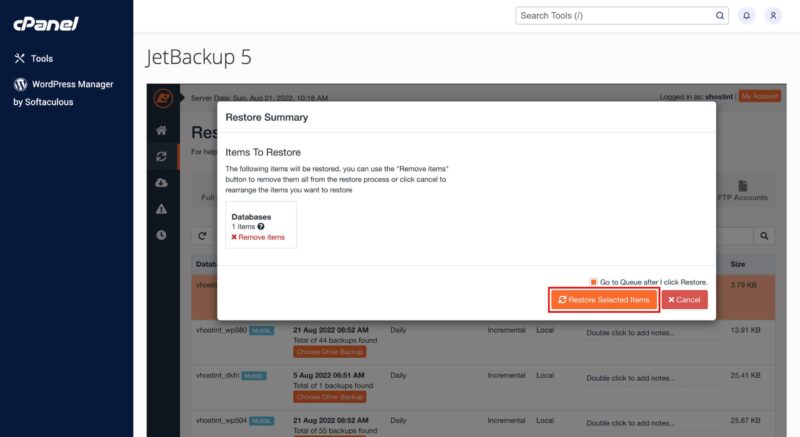Open the JetBackup downloads cloud icon

[162, 183]
